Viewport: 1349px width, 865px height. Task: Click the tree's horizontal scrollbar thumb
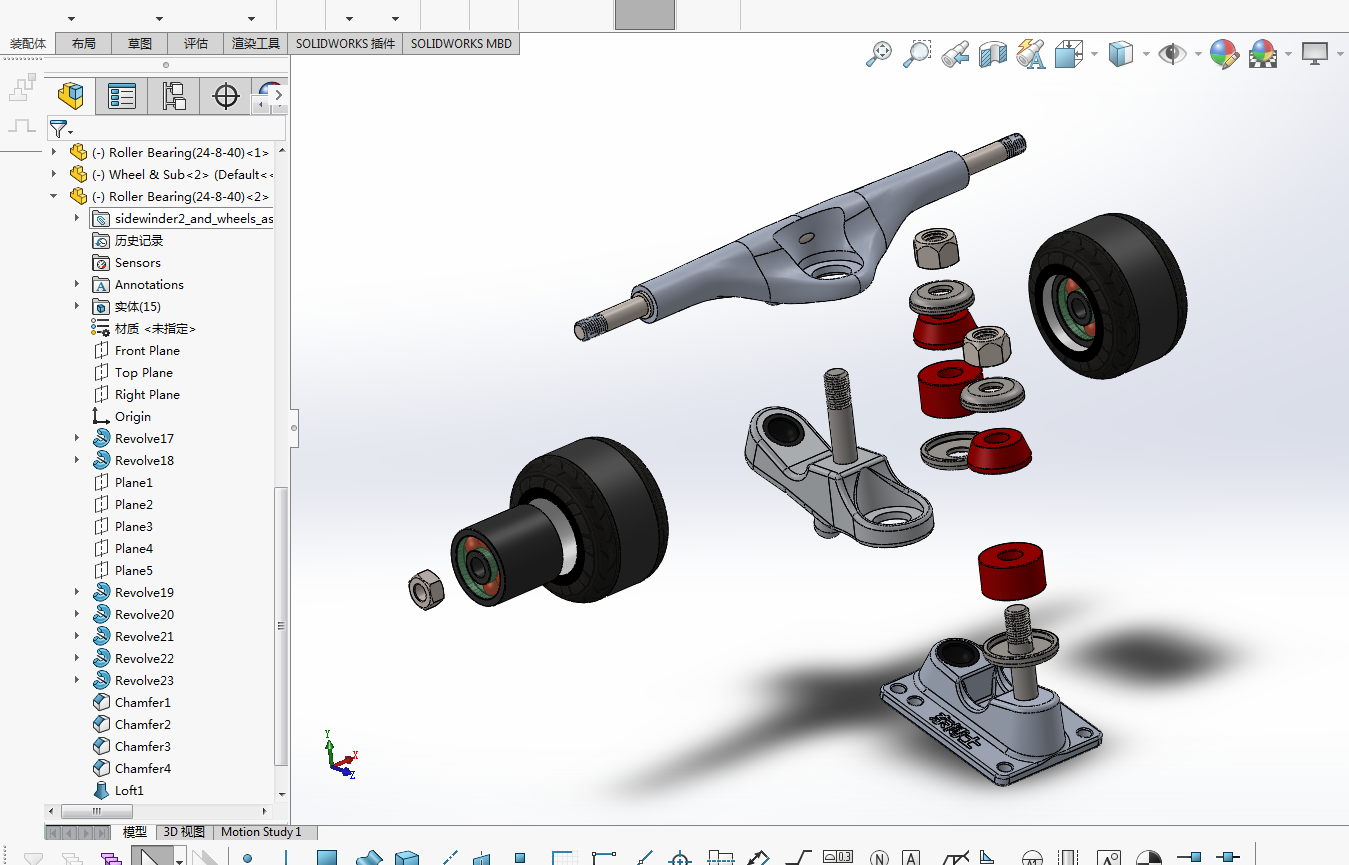97,811
